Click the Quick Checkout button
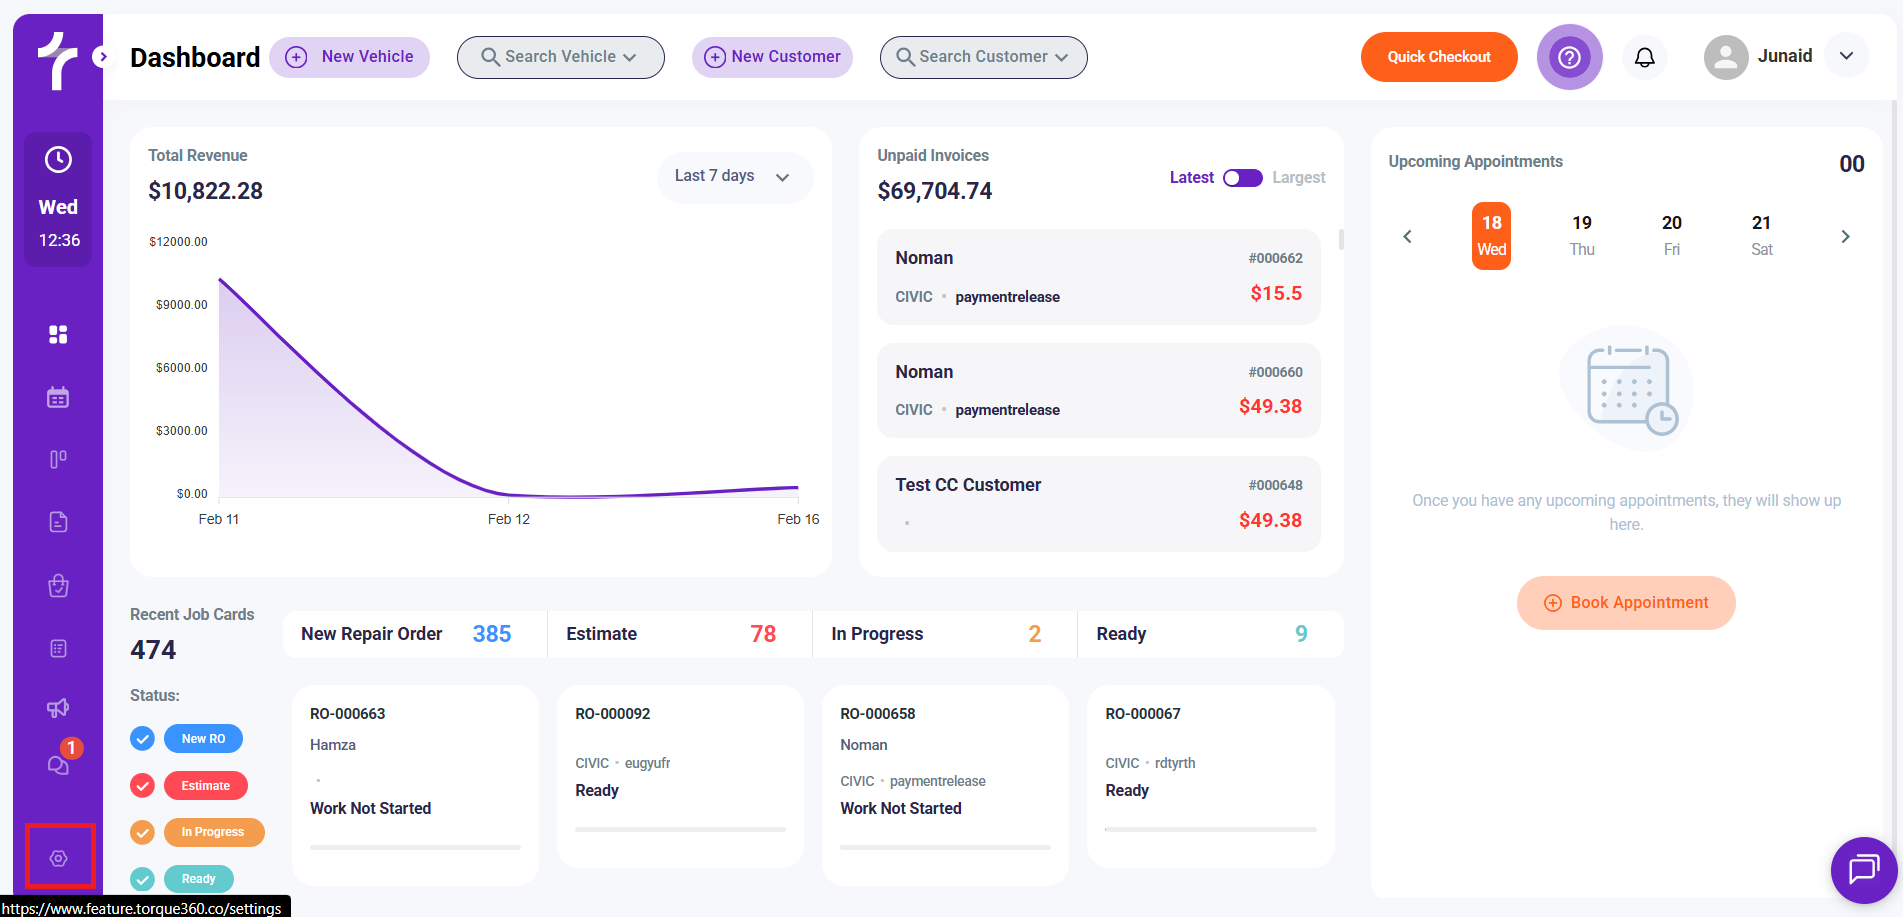 [1438, 57]
